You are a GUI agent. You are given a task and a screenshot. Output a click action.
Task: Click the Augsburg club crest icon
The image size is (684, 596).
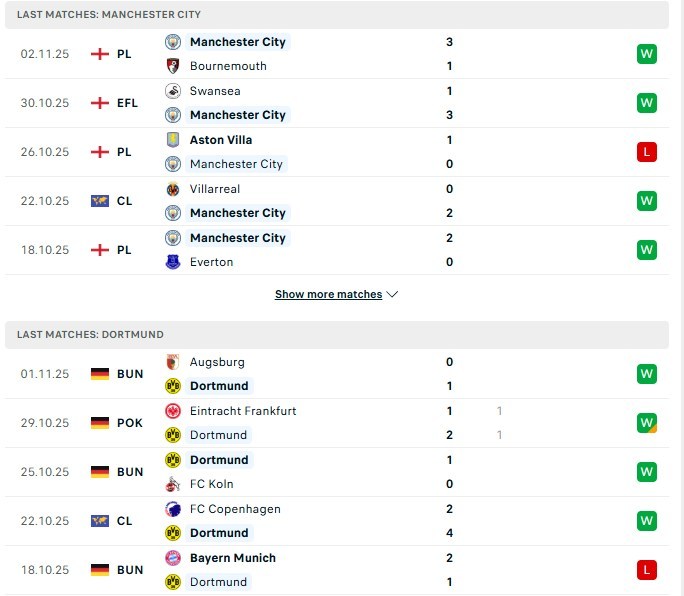(172, 362)
